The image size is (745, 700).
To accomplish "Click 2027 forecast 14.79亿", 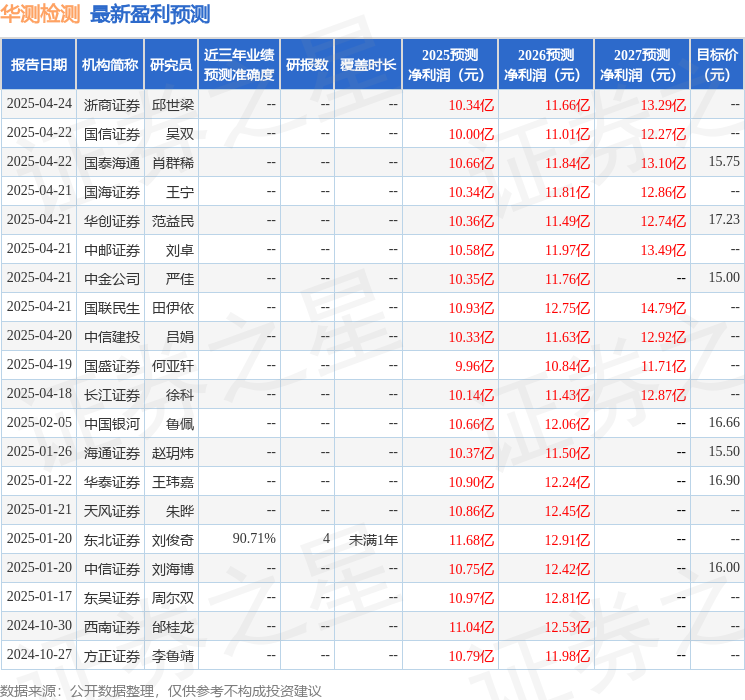I will [664, 308].
